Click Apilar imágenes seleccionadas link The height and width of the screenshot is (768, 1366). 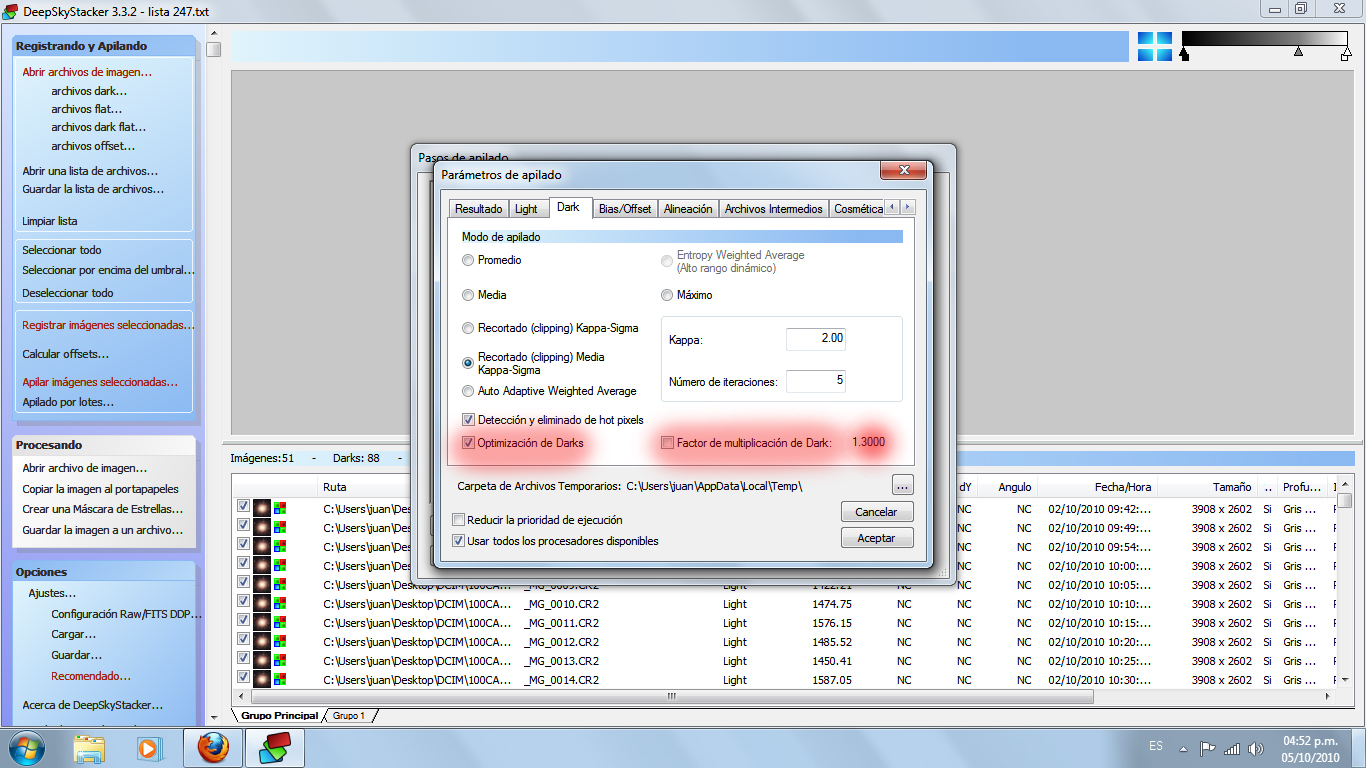(x=100, y=382)
